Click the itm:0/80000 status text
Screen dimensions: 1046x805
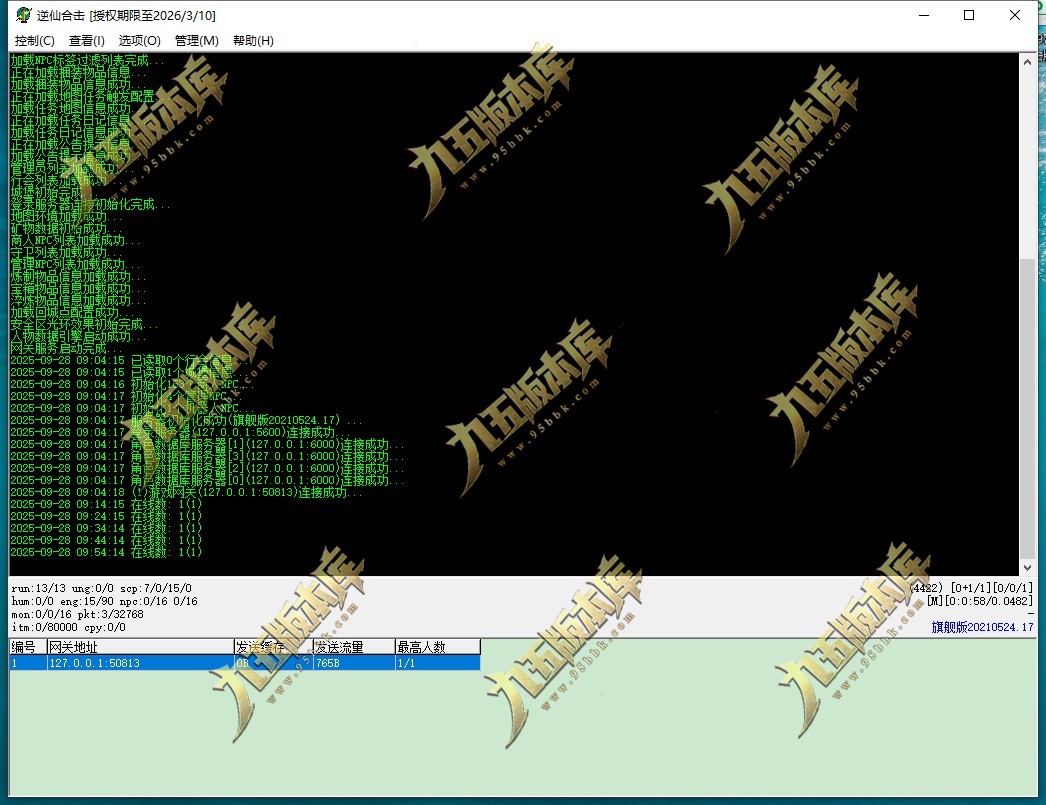(x=45, y=627)
